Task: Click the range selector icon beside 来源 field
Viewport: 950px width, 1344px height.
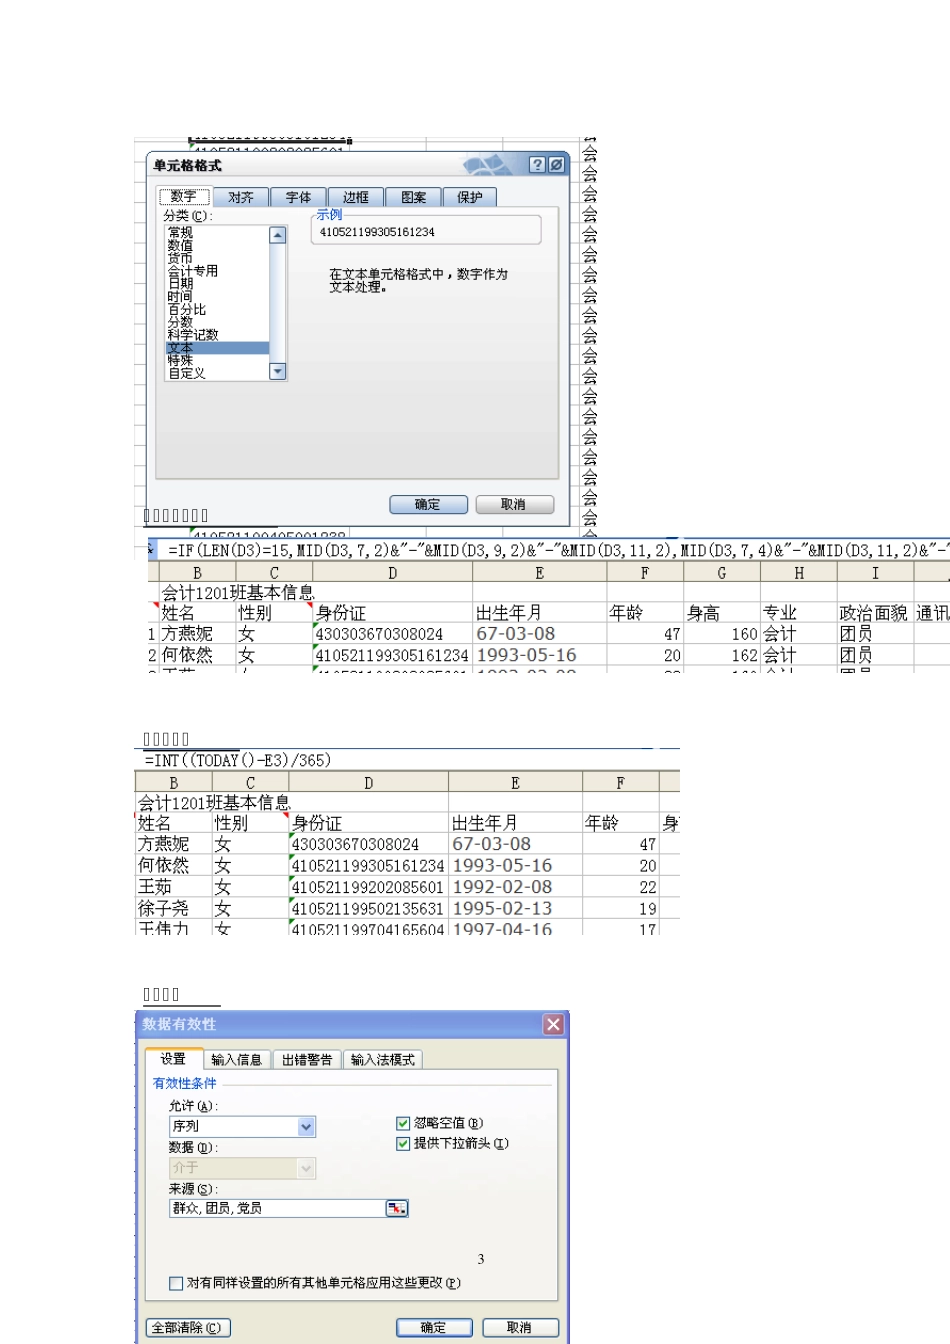Action: click(x=397, y=1208)
